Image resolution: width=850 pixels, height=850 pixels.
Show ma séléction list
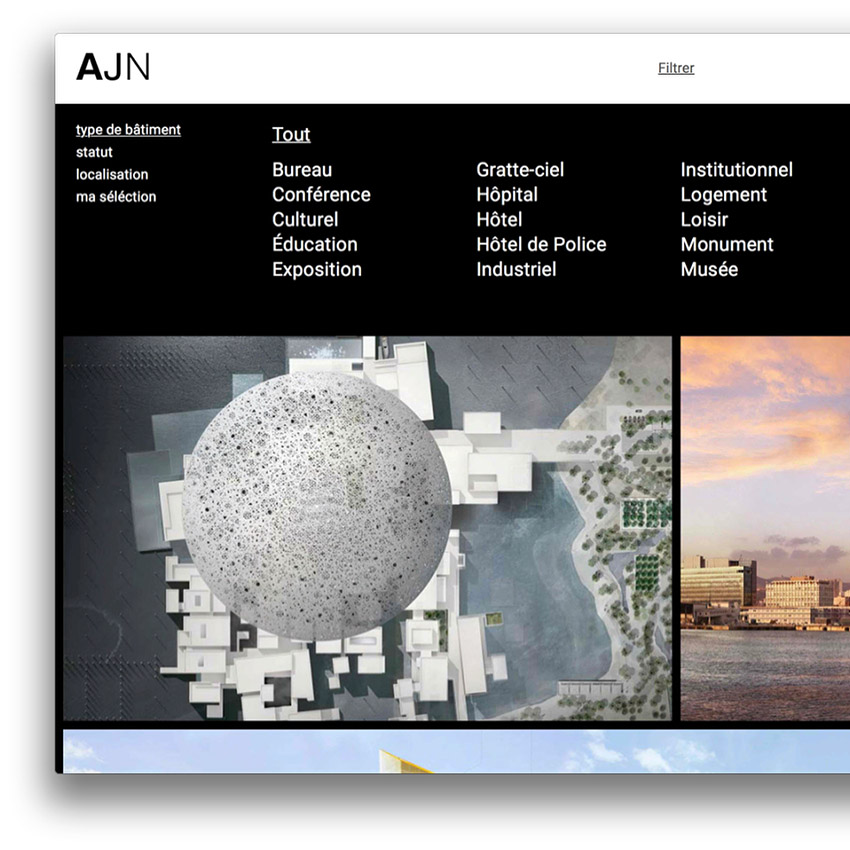(x=116, y=196)
